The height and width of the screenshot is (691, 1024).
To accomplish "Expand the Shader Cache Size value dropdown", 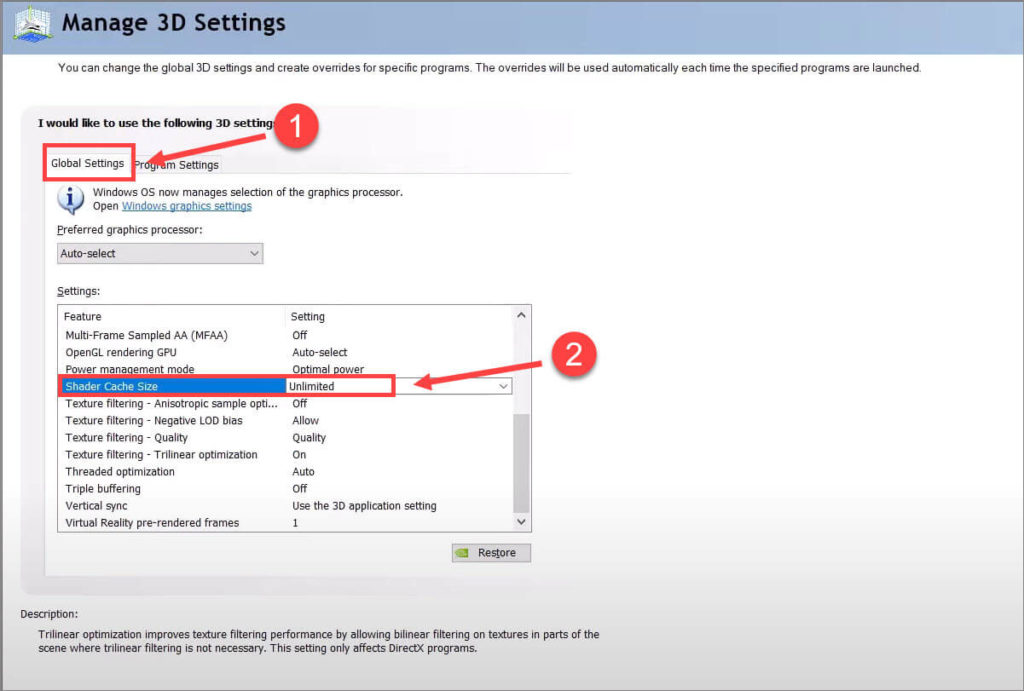I will pyautogui.click(x=503, y=386).
